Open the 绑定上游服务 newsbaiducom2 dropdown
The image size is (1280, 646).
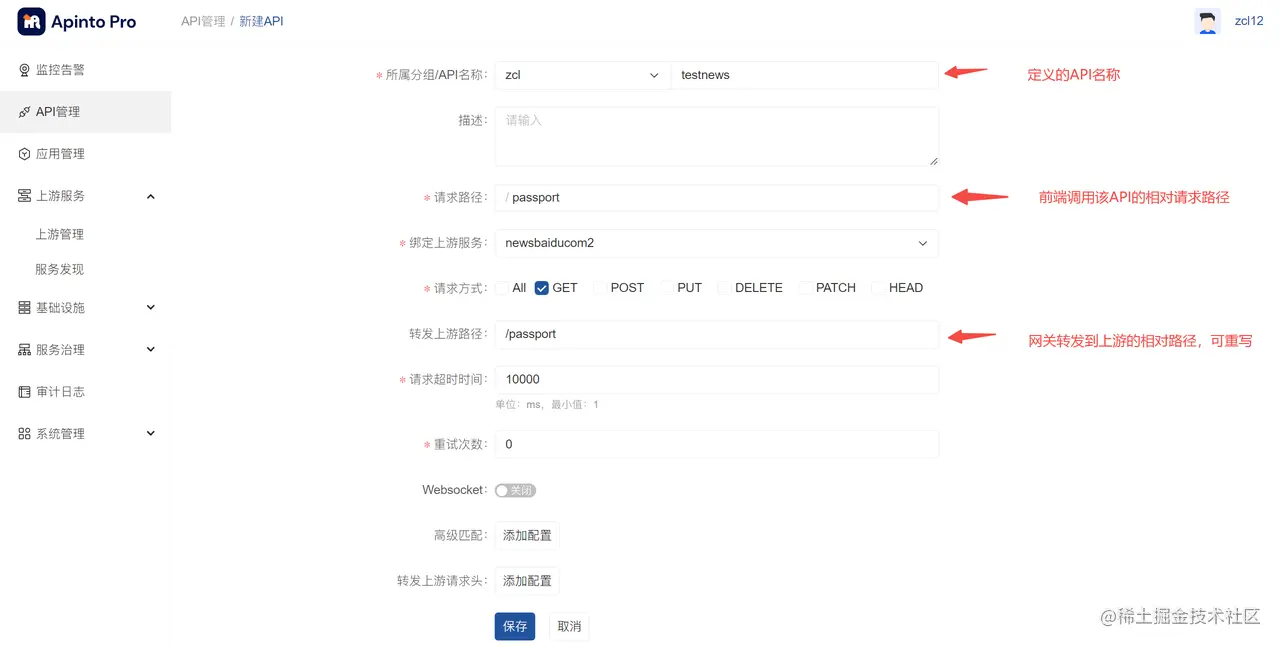[717, 243]
